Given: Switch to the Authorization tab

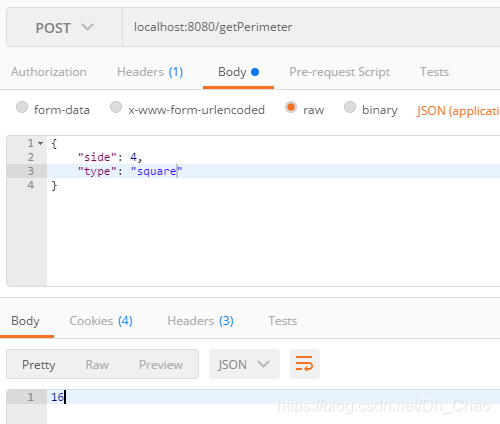Looking at the screenshot, I should point(49,72).
